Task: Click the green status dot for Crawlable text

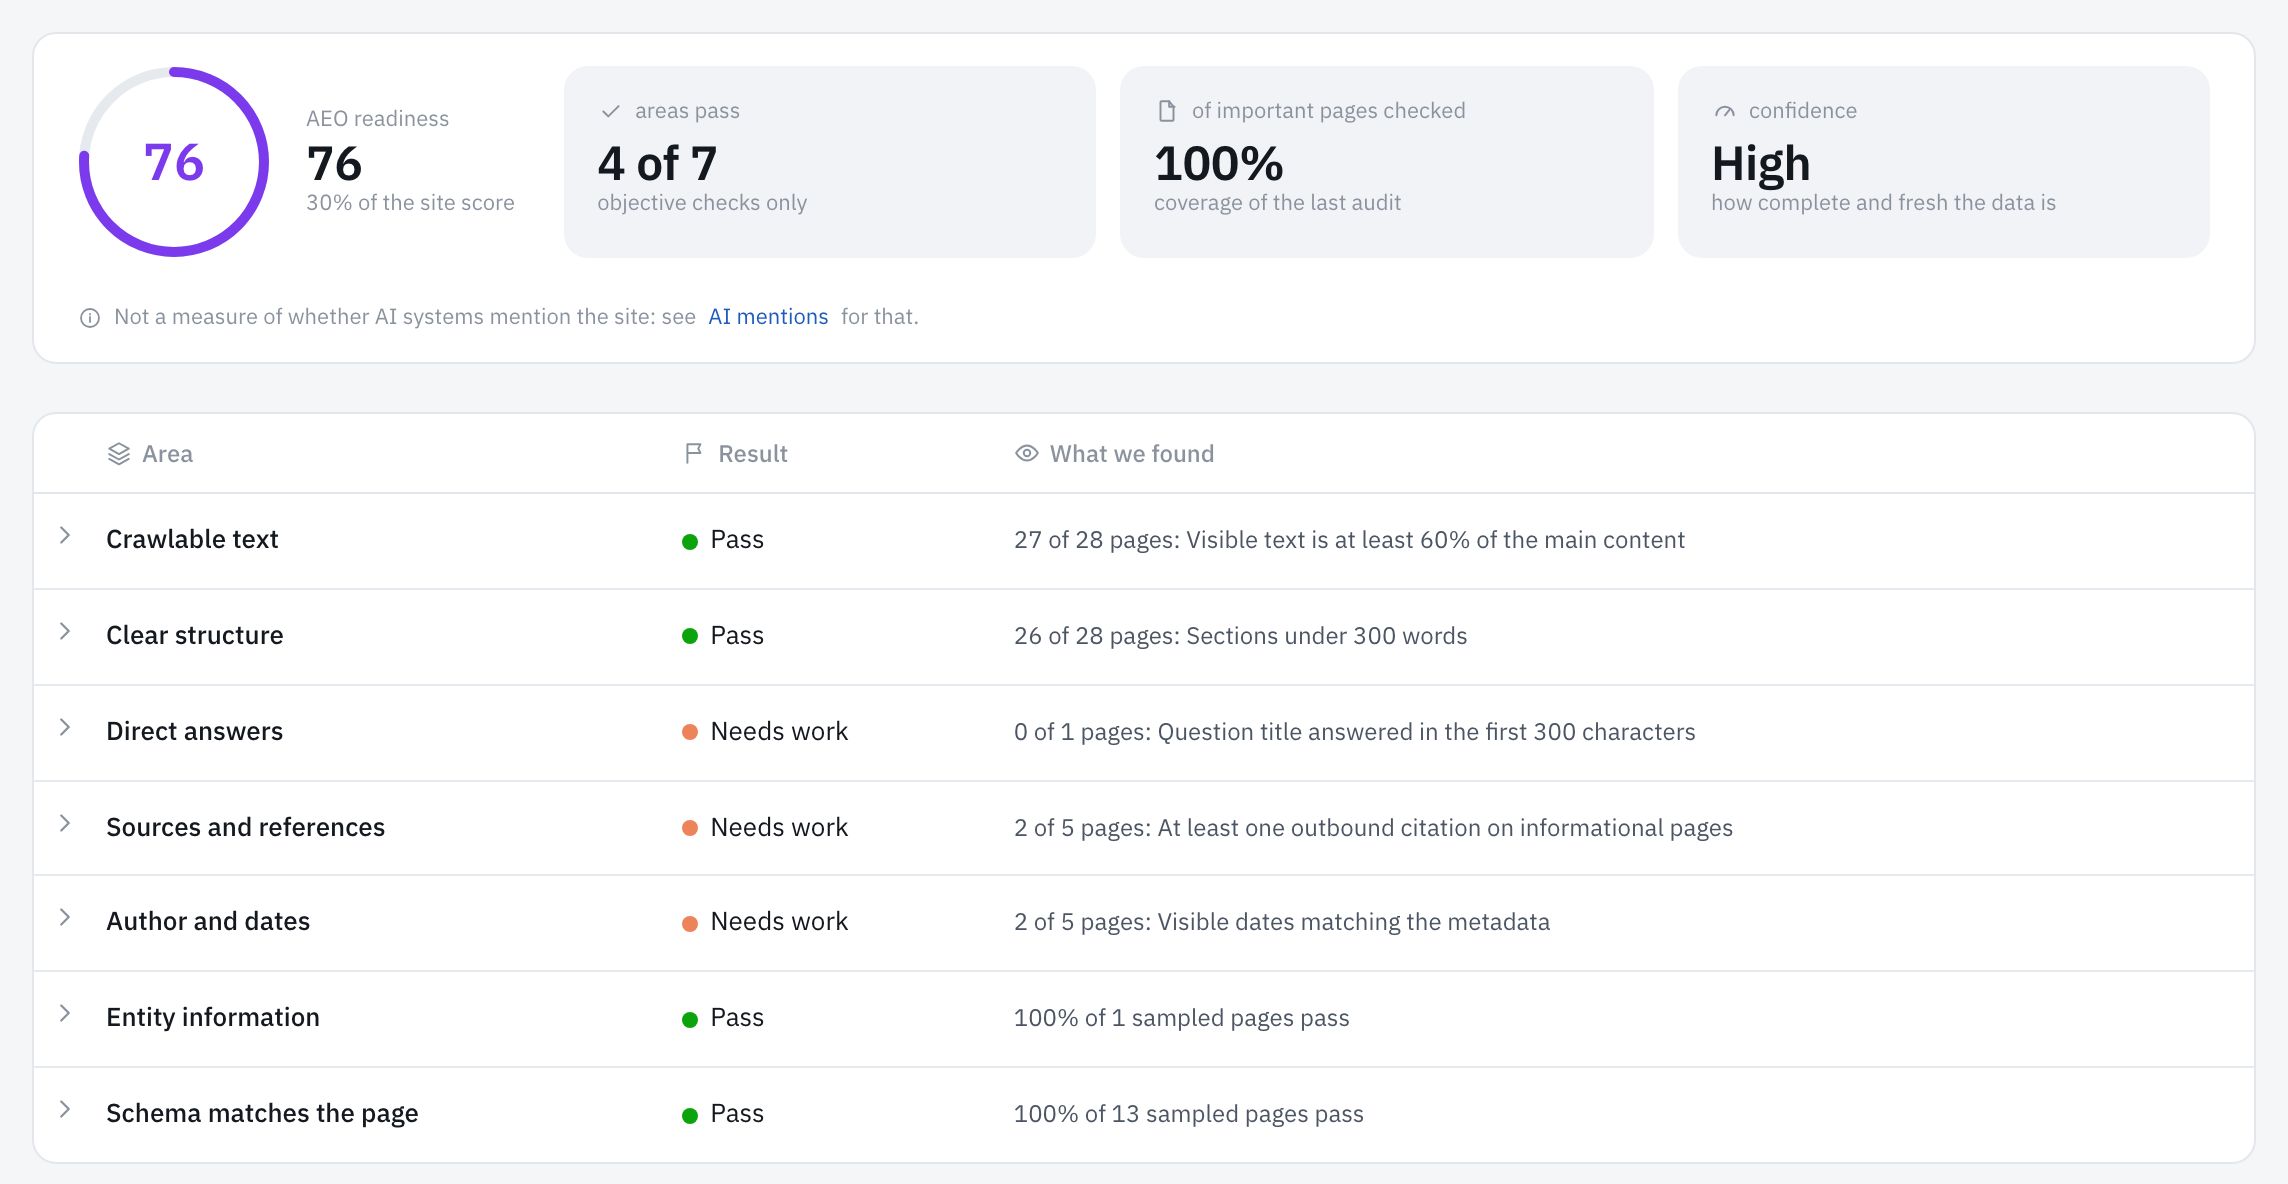Action: [x=690, y=541]
